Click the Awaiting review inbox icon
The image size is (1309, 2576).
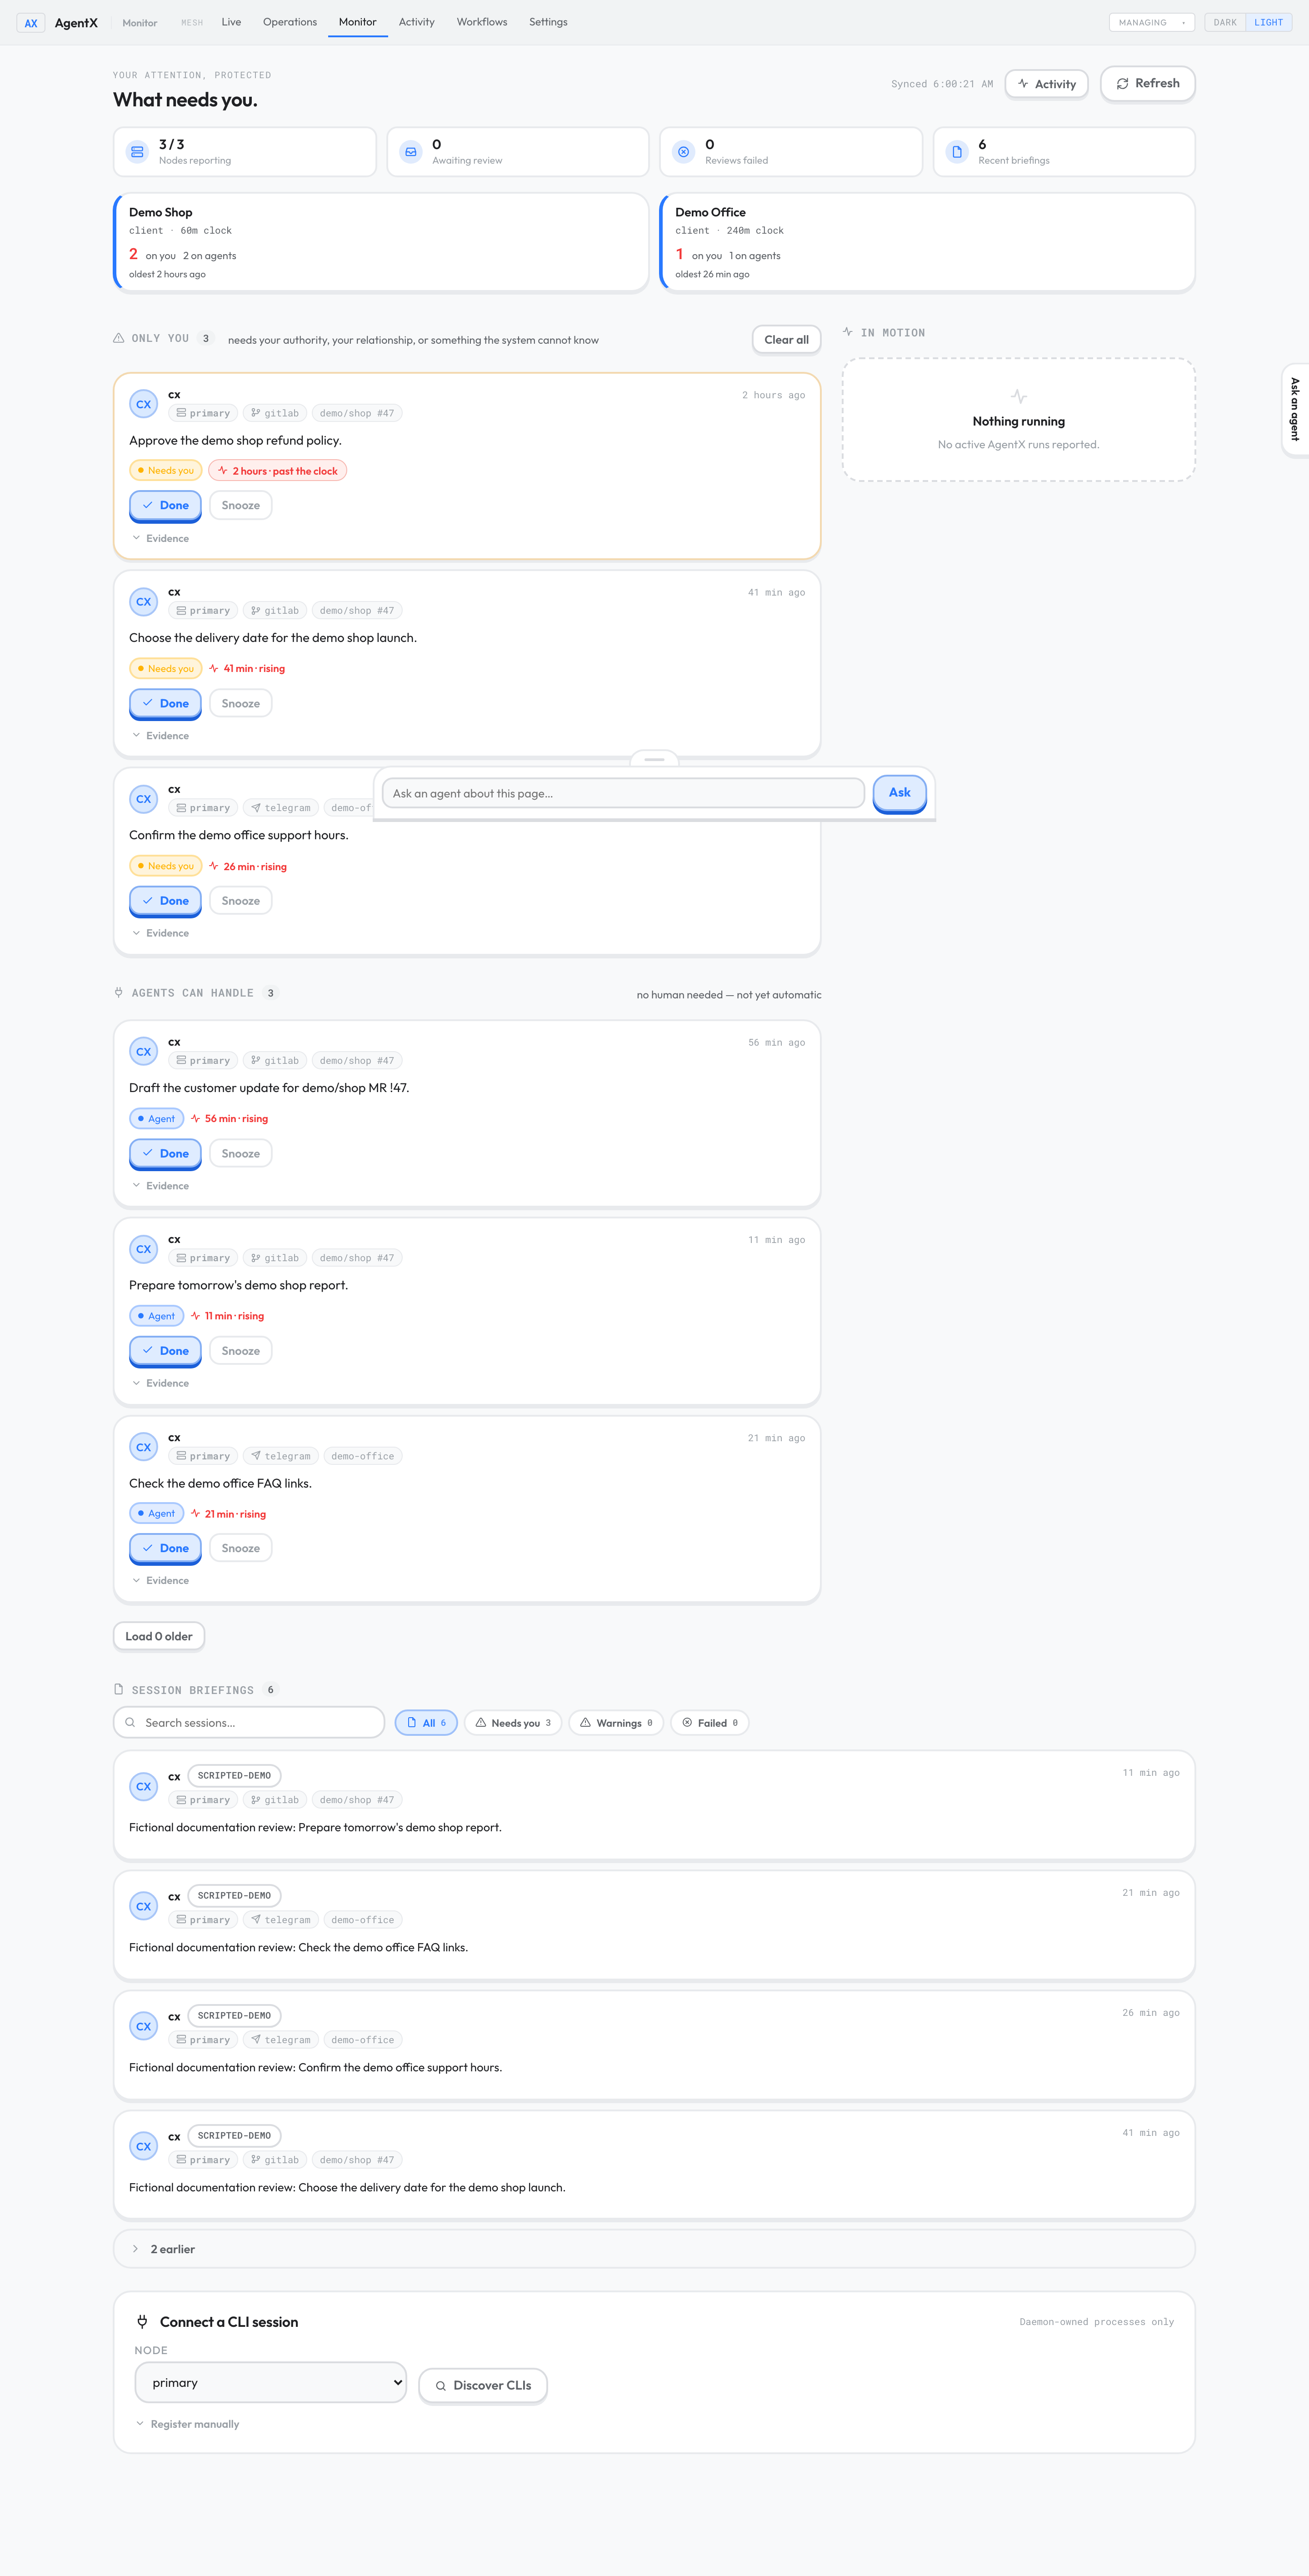410,152
